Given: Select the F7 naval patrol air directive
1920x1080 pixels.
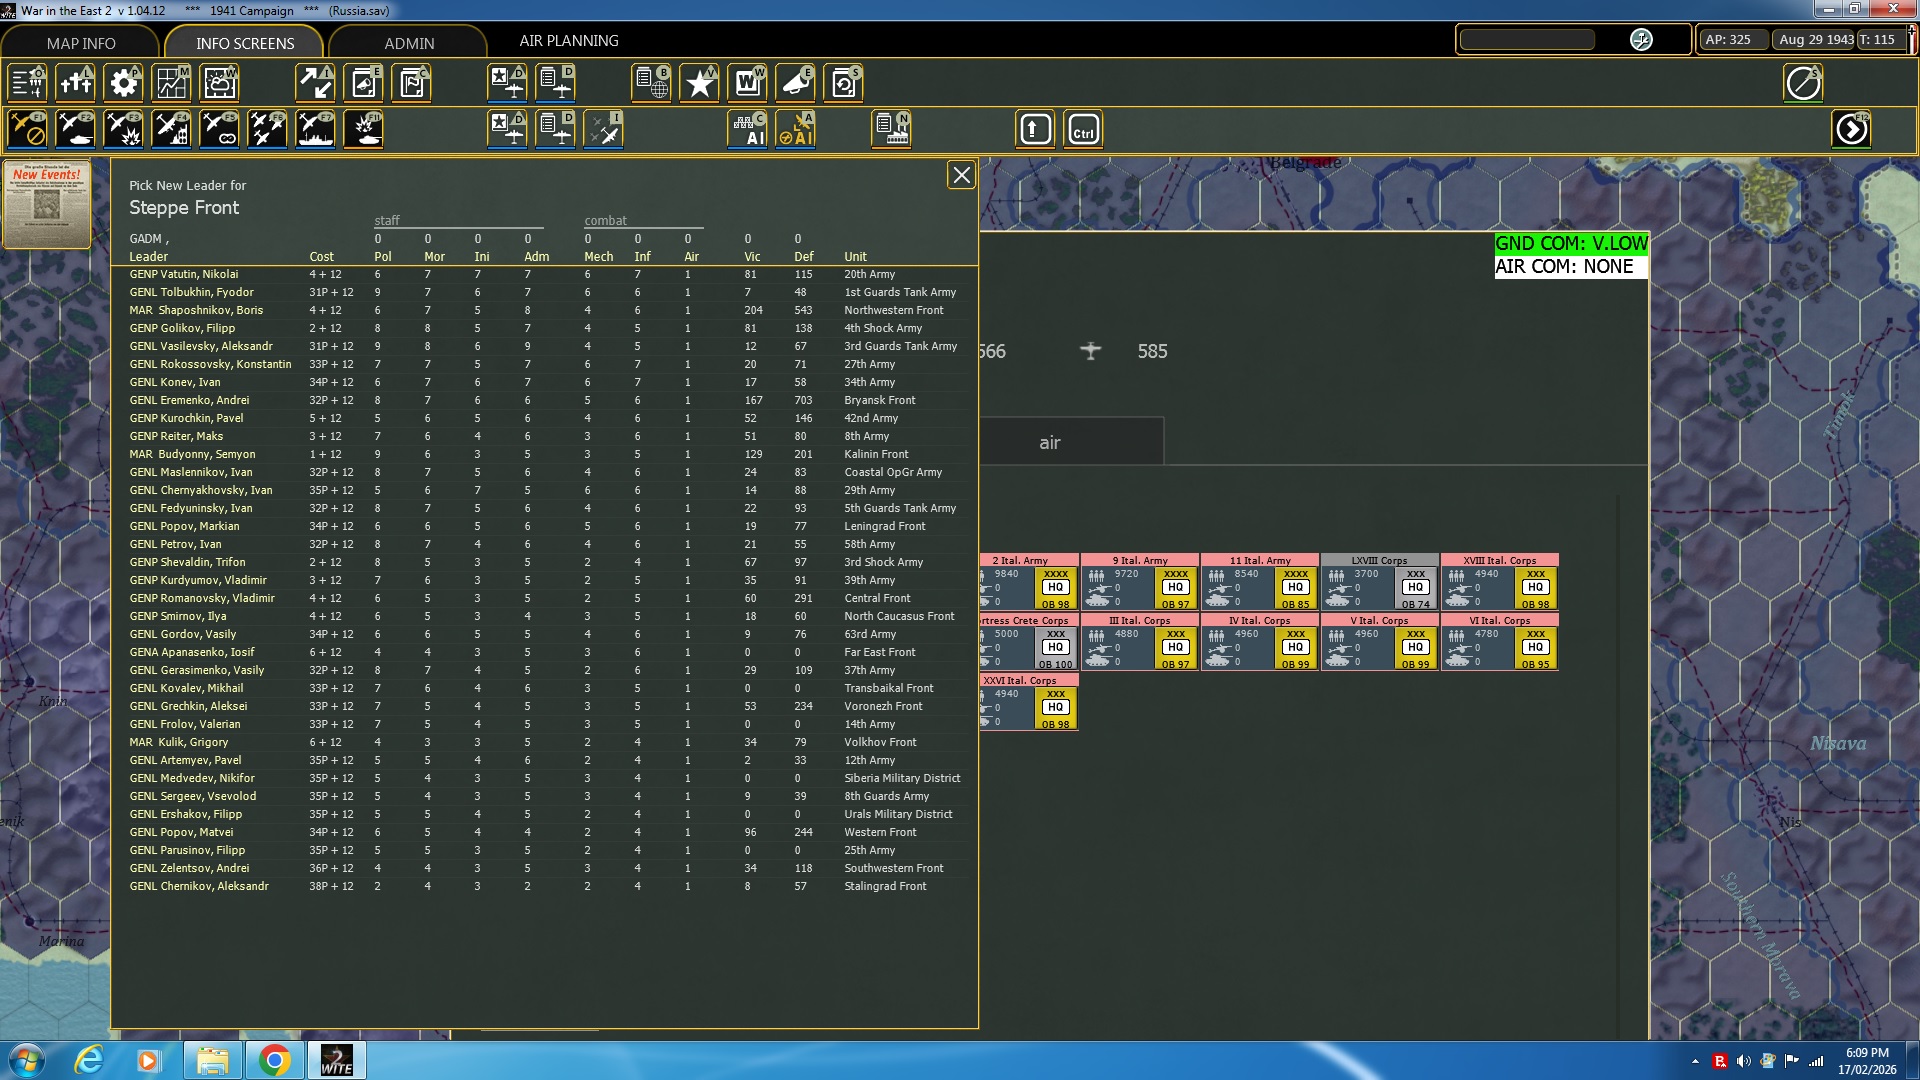Looking at the screenshot, I should 315,129.
